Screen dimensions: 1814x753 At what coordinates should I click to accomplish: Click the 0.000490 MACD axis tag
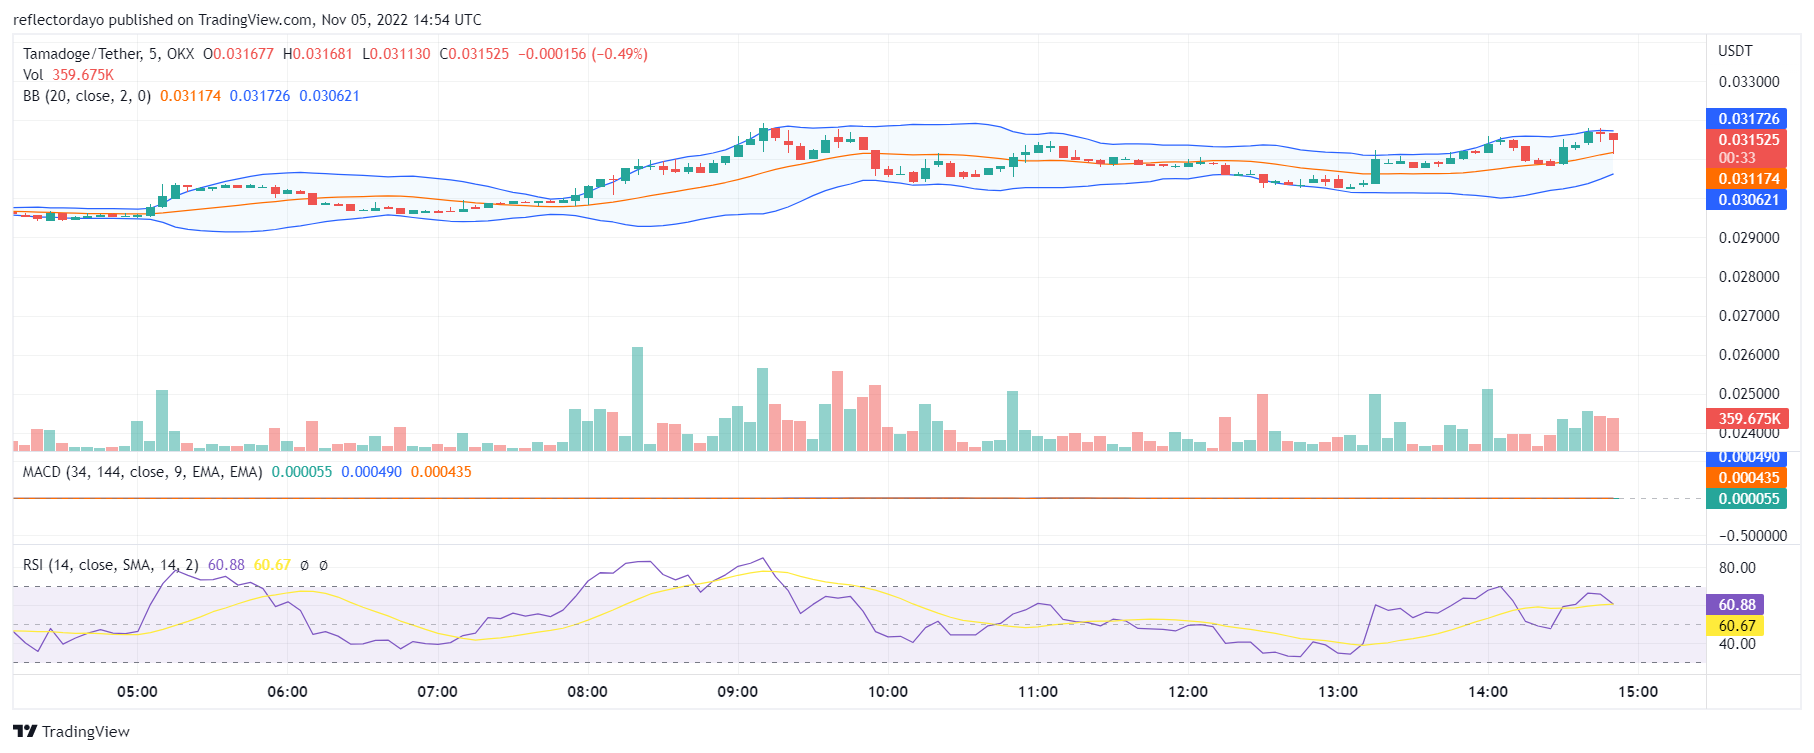pyautogui.click(x=1747, y=458)
